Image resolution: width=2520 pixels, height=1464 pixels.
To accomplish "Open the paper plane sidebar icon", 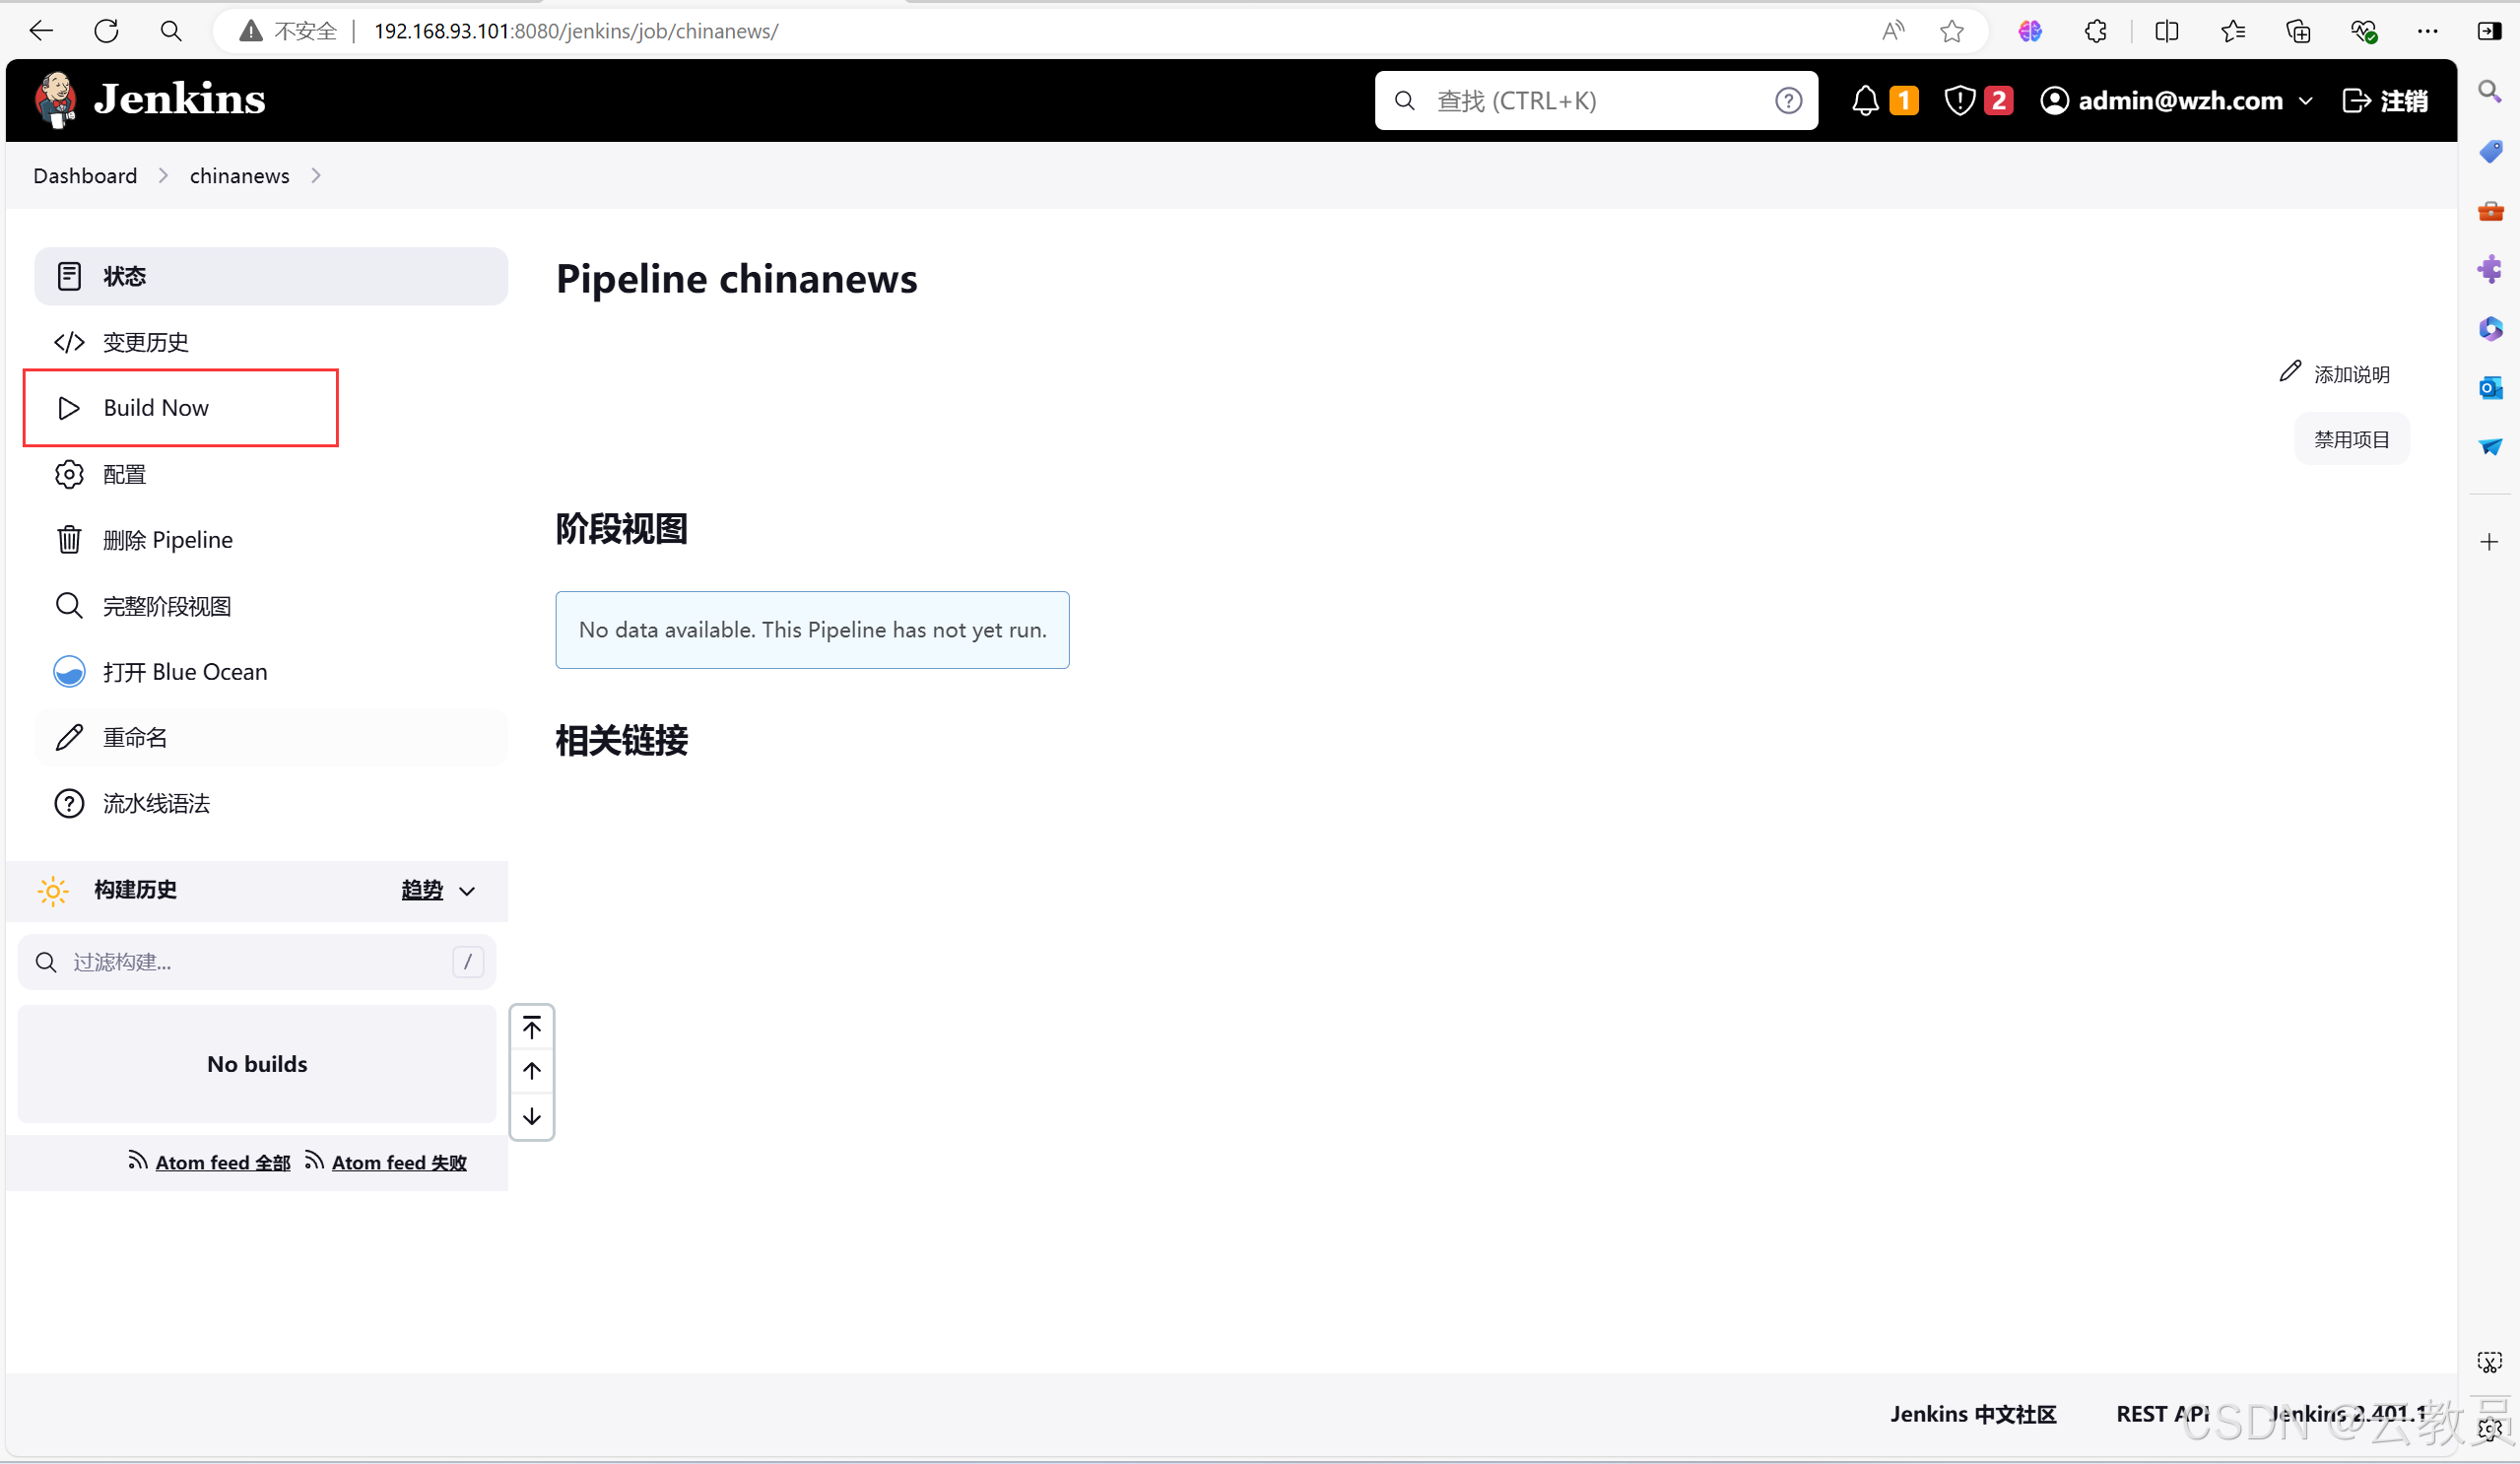I will 2490,446.
